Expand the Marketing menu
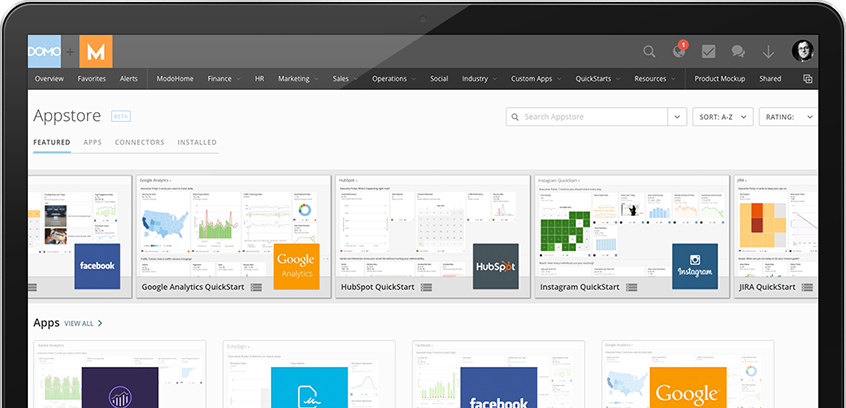The width and height of the screenshot is (846, 408). 298,79
